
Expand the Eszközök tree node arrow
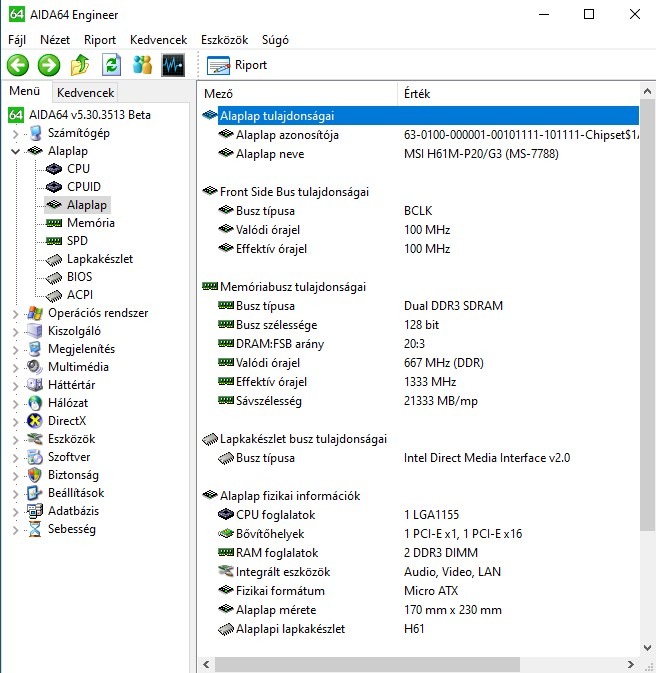(x=15, y=440)
